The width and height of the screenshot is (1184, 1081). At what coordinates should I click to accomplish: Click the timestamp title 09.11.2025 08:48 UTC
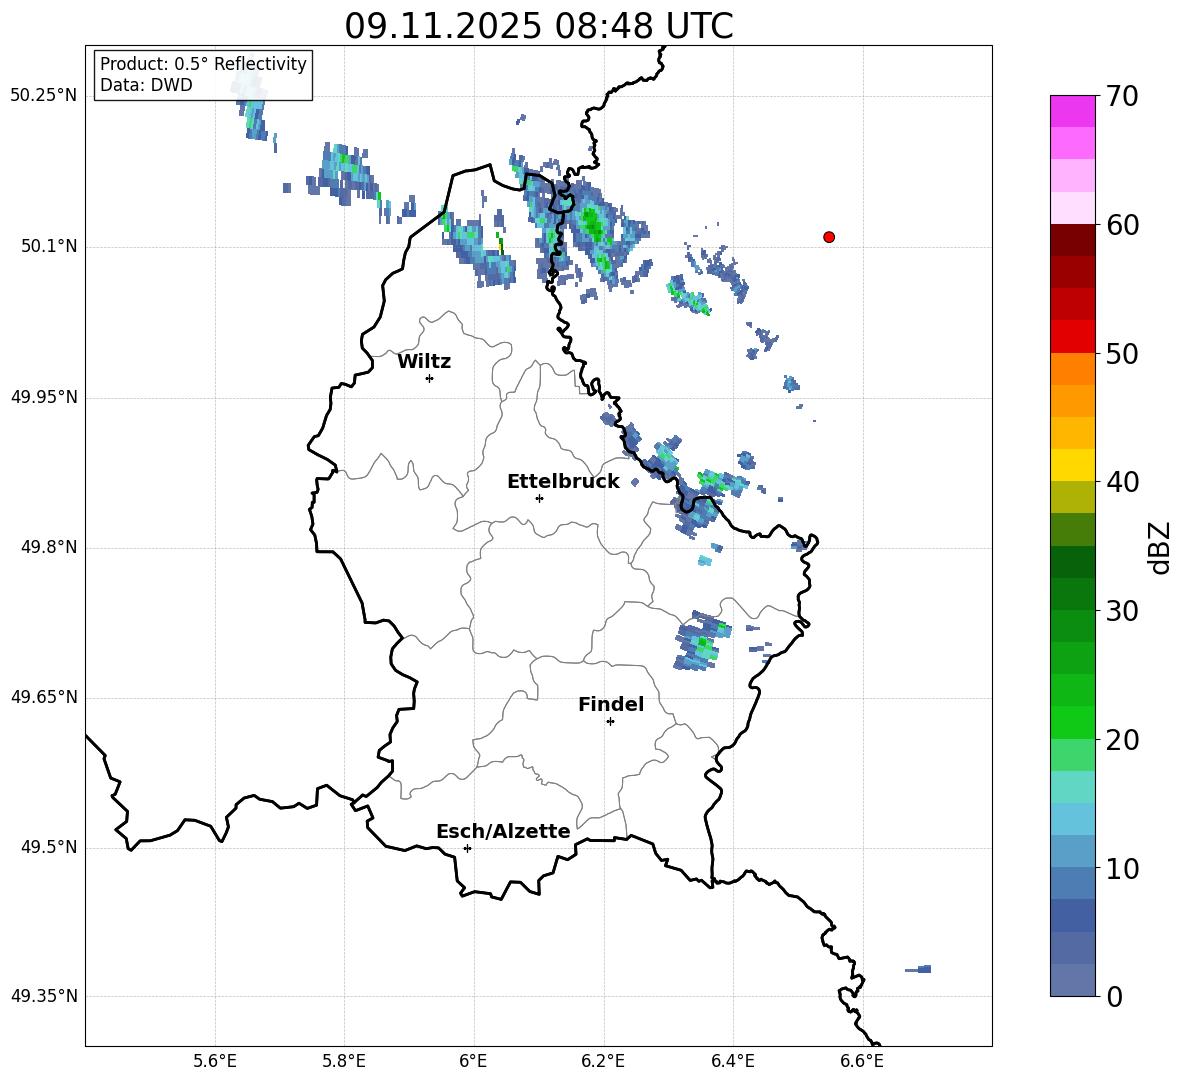pos(538,26)
